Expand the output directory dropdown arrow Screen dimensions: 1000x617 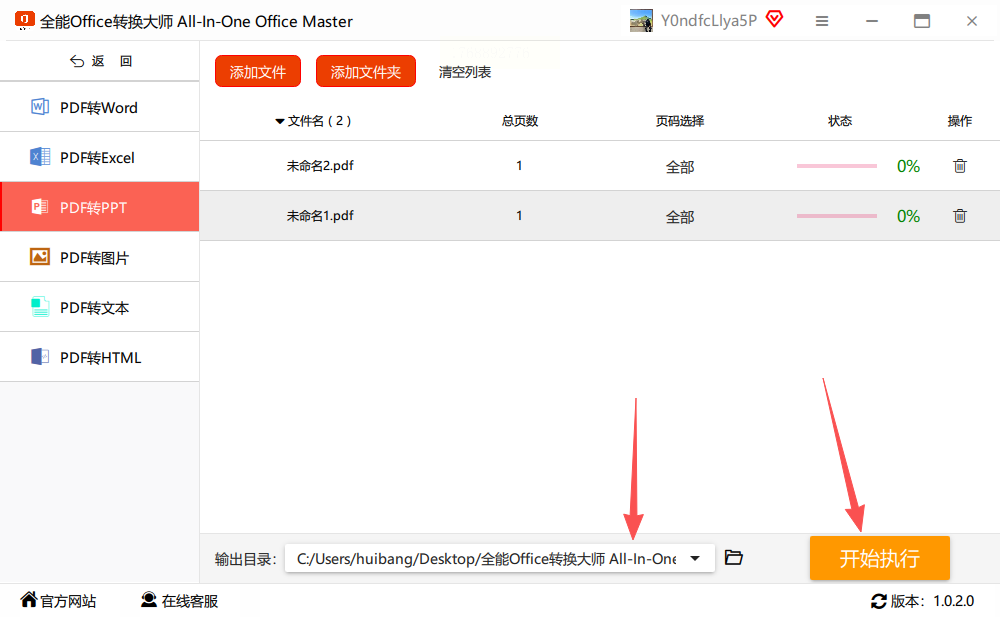tap(695, 558)
